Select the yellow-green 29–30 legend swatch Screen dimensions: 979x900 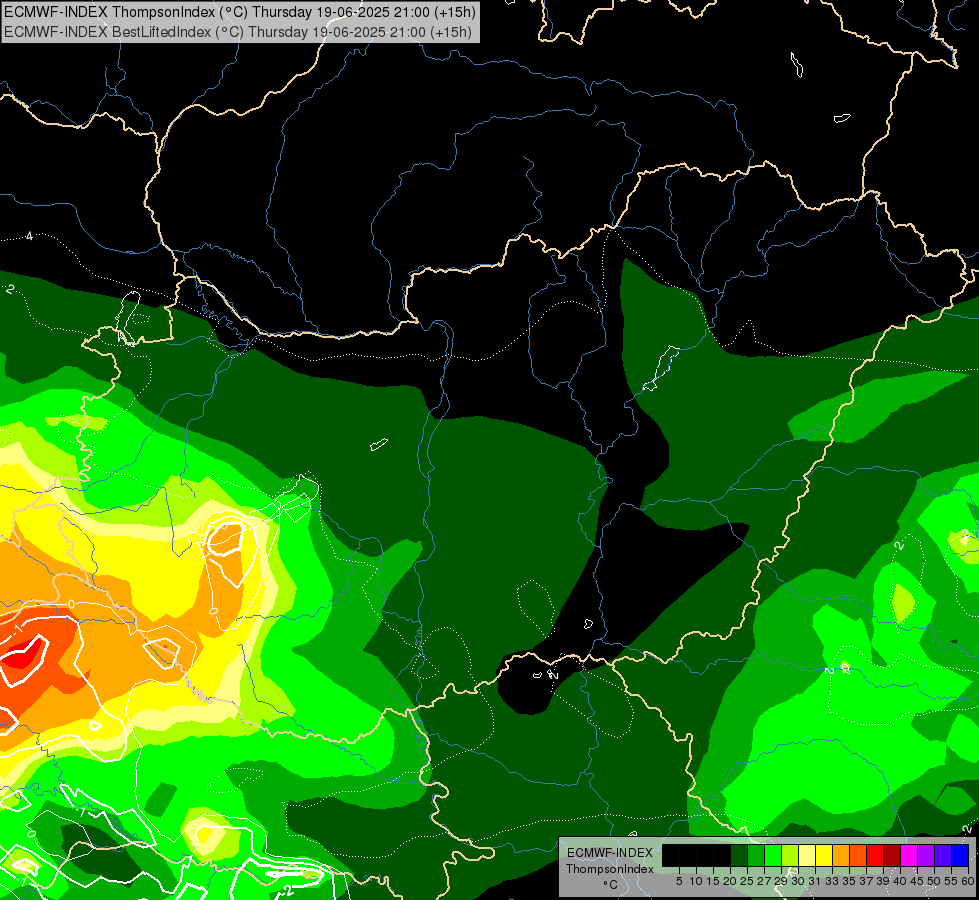(x=790, y=855)
